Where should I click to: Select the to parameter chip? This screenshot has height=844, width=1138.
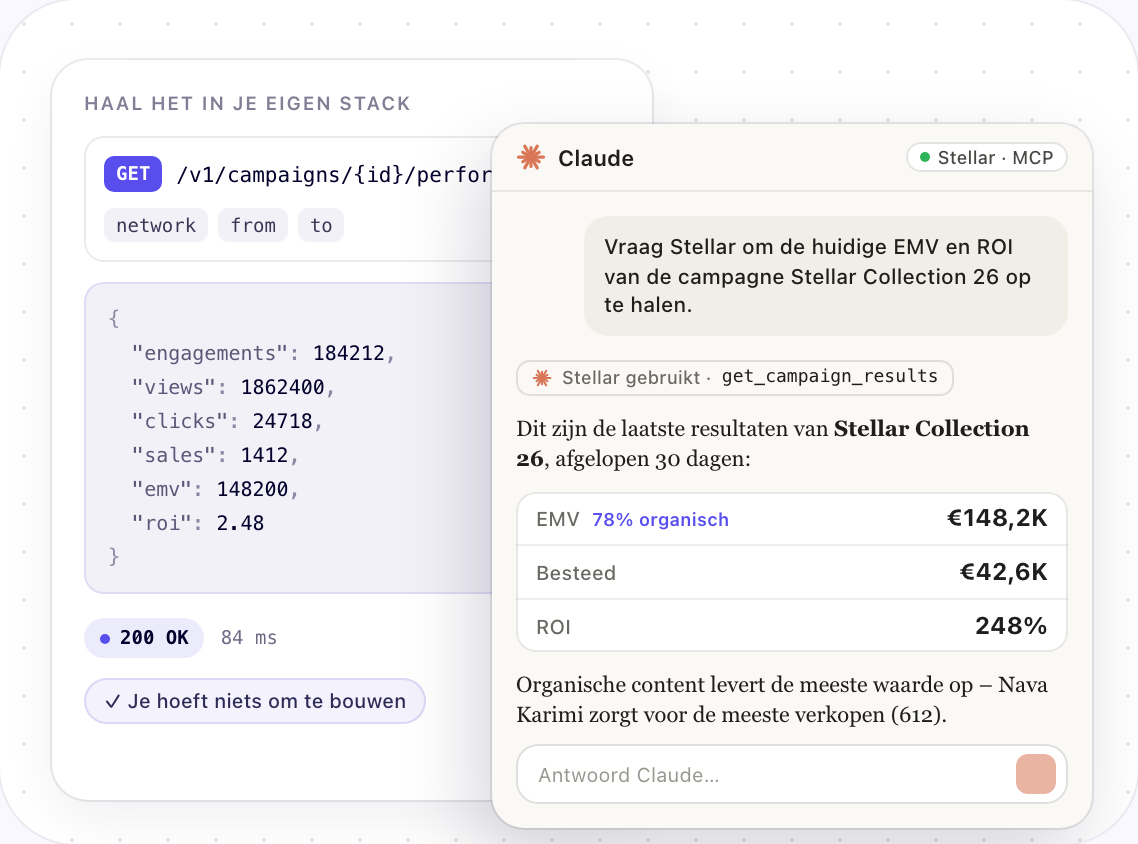coord(321,226)
